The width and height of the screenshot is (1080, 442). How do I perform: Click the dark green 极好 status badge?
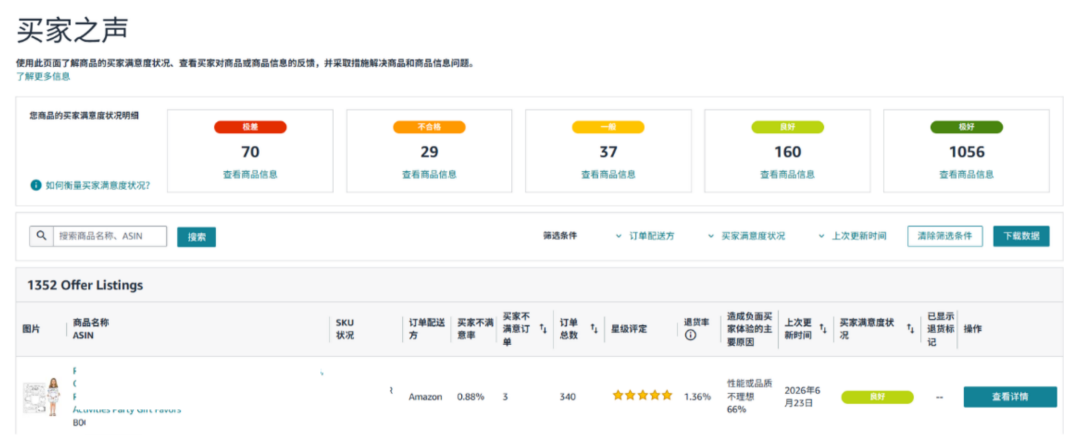tap(966, 127)
